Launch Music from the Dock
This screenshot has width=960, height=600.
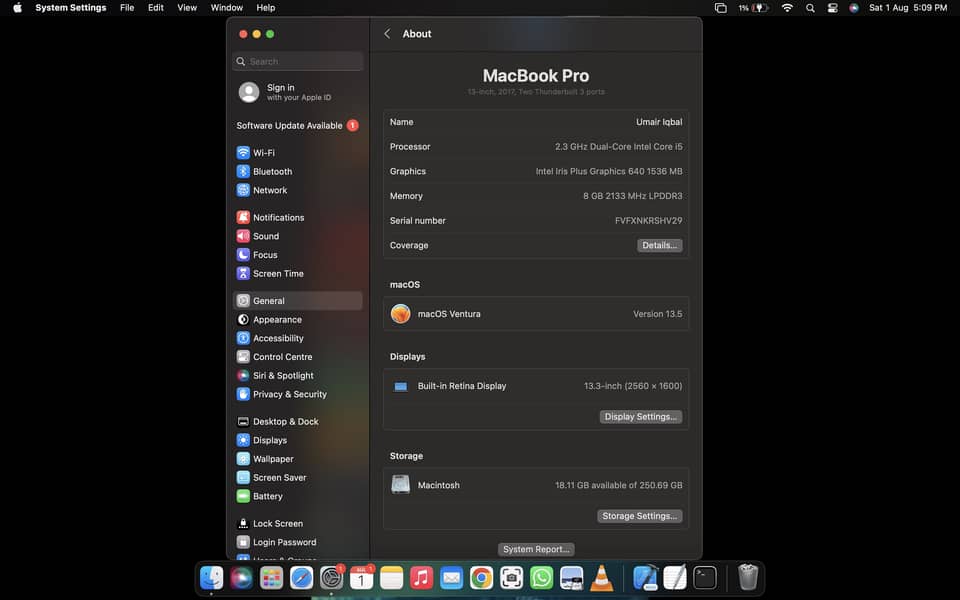pyautogui.click(x=421, y=577)
